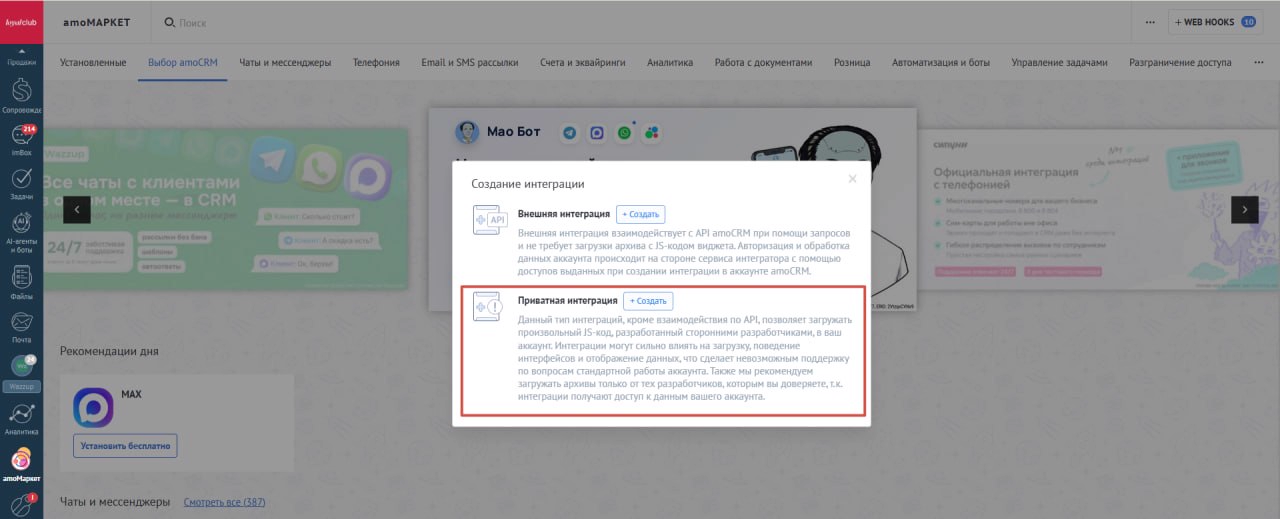Open the three-dots menu beside WEB HOOKS

tap(1150, 22)
